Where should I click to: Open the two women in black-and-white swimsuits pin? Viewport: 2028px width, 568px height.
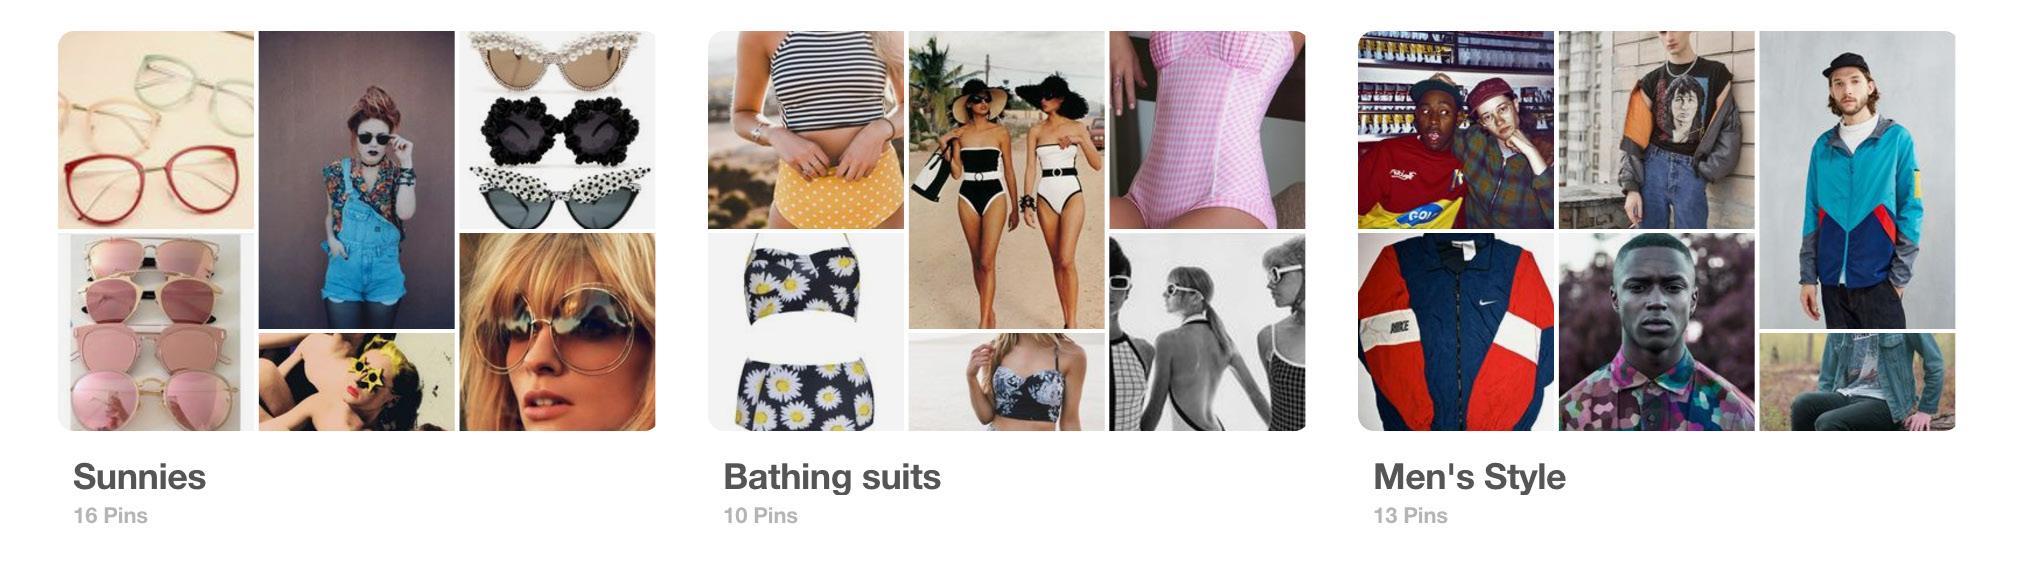pos(1007,180)
